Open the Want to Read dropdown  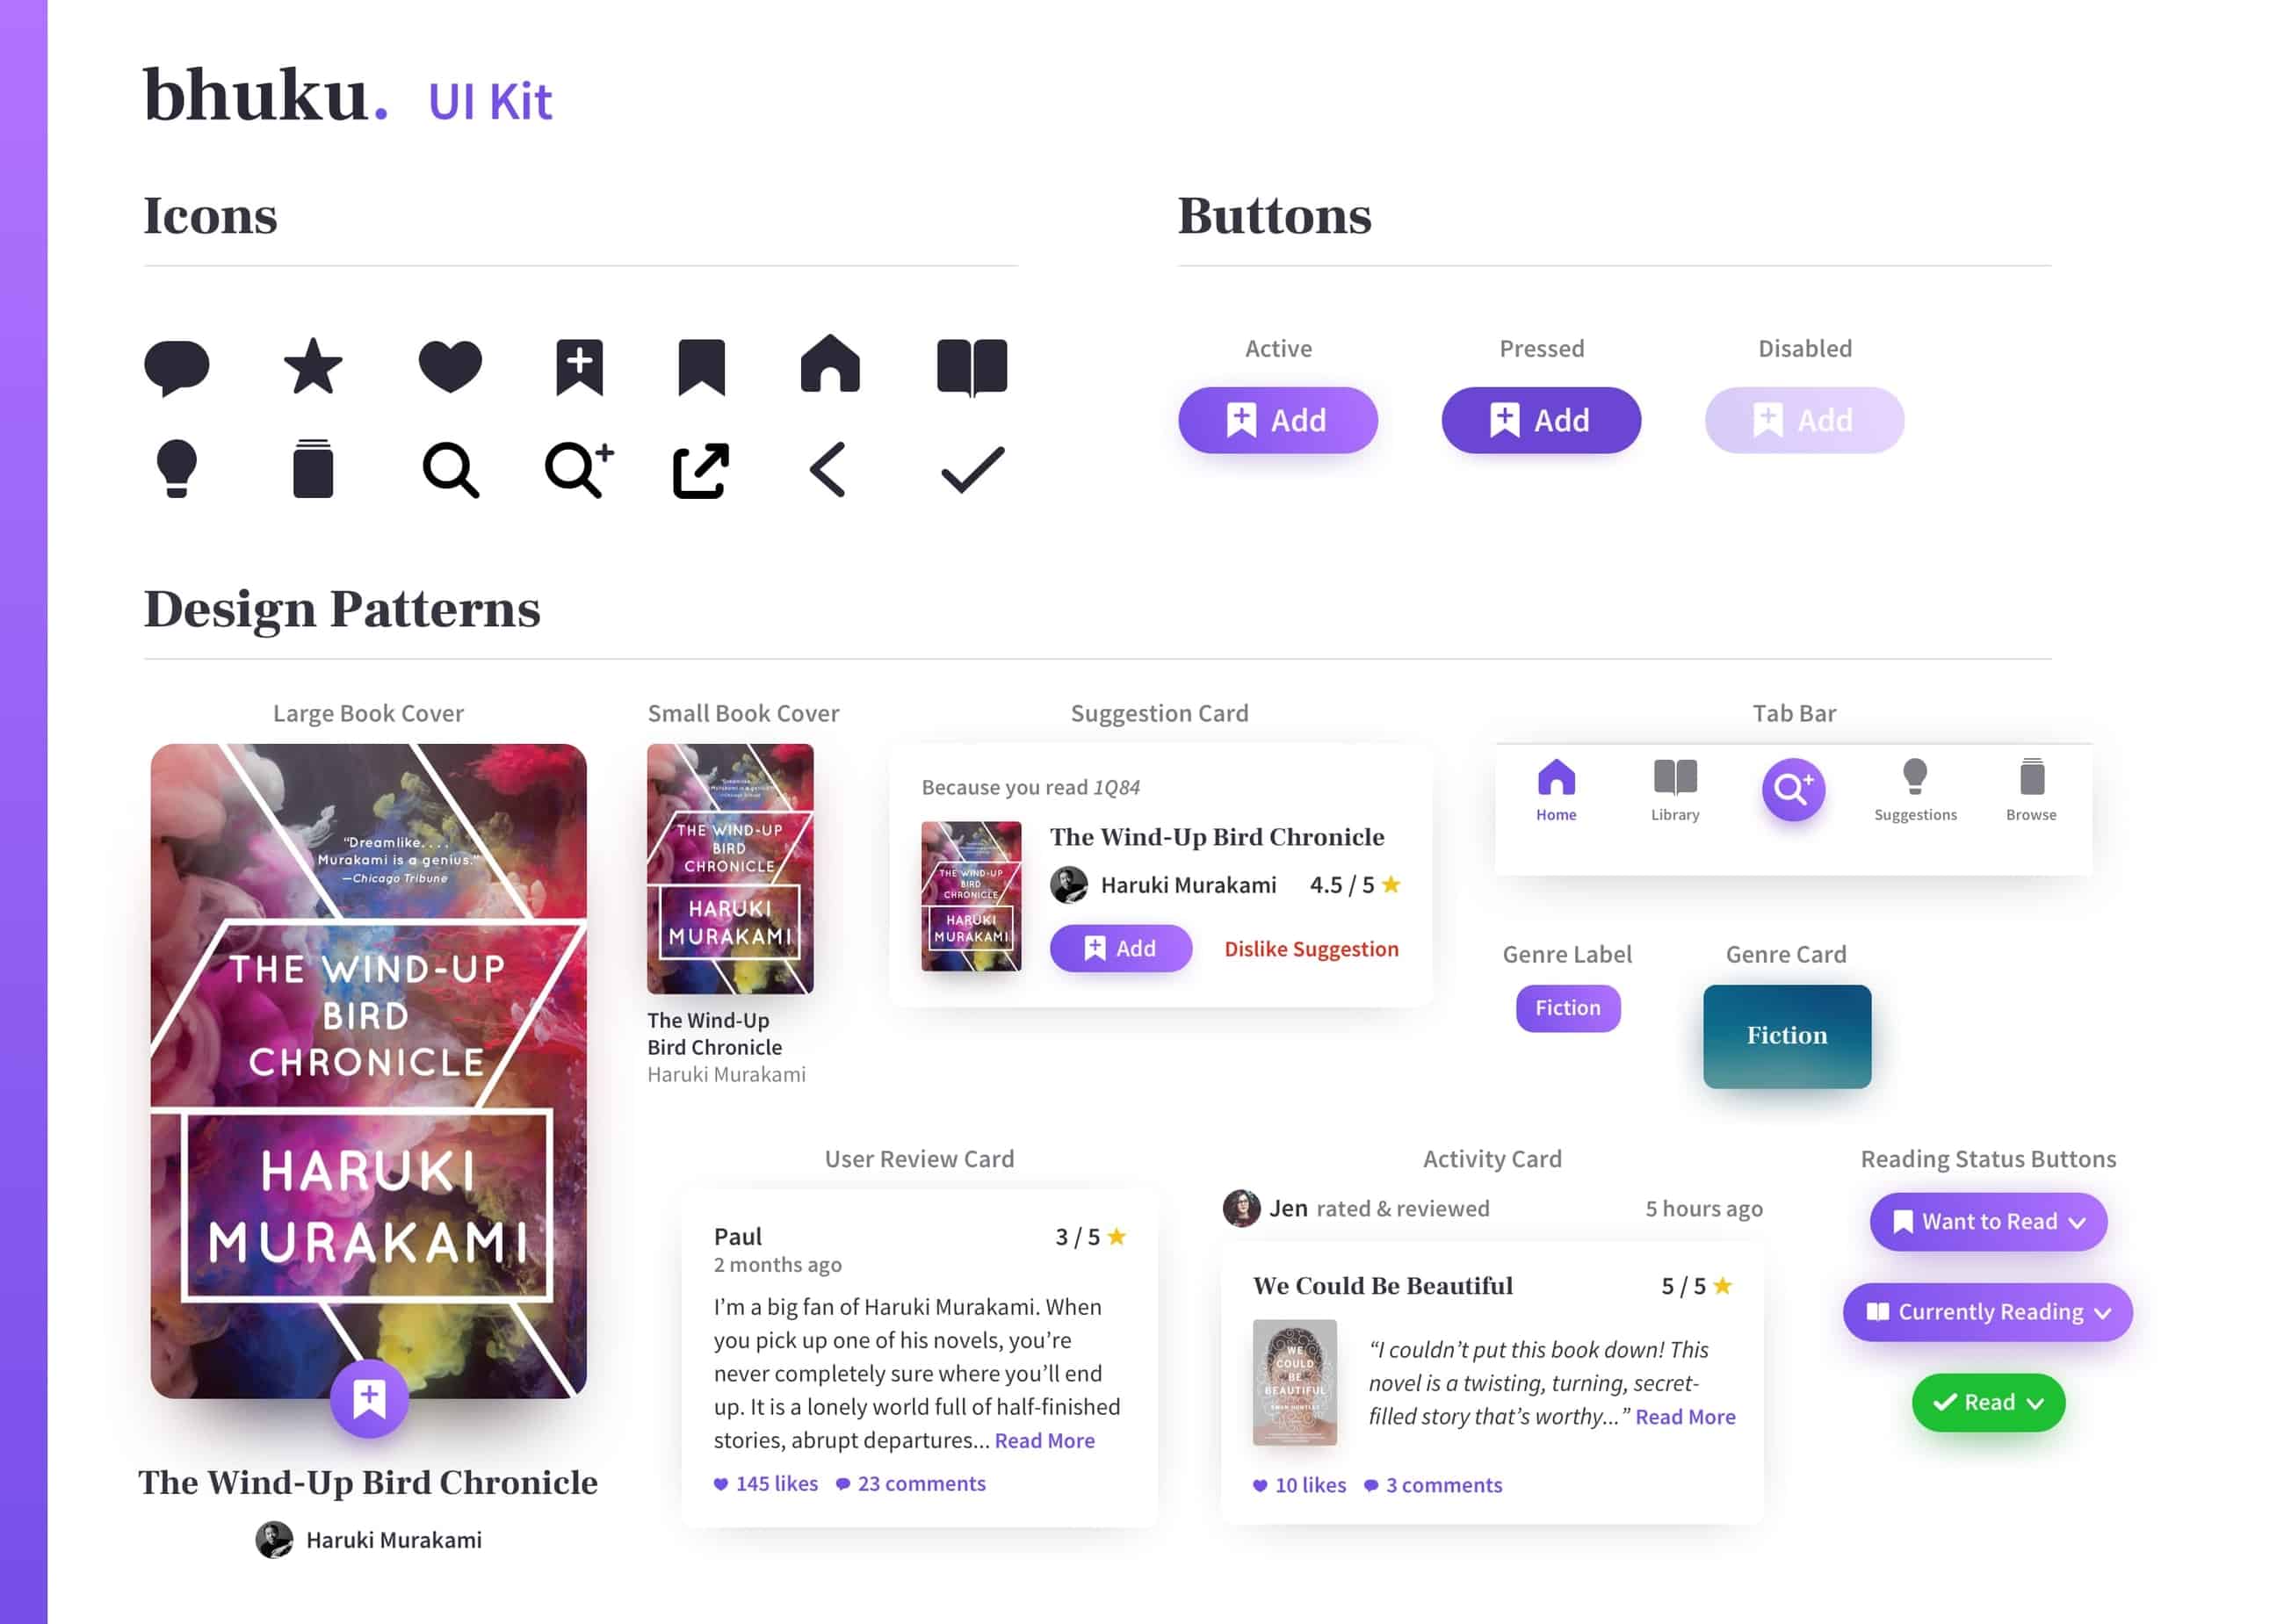click(1988, 1221)
